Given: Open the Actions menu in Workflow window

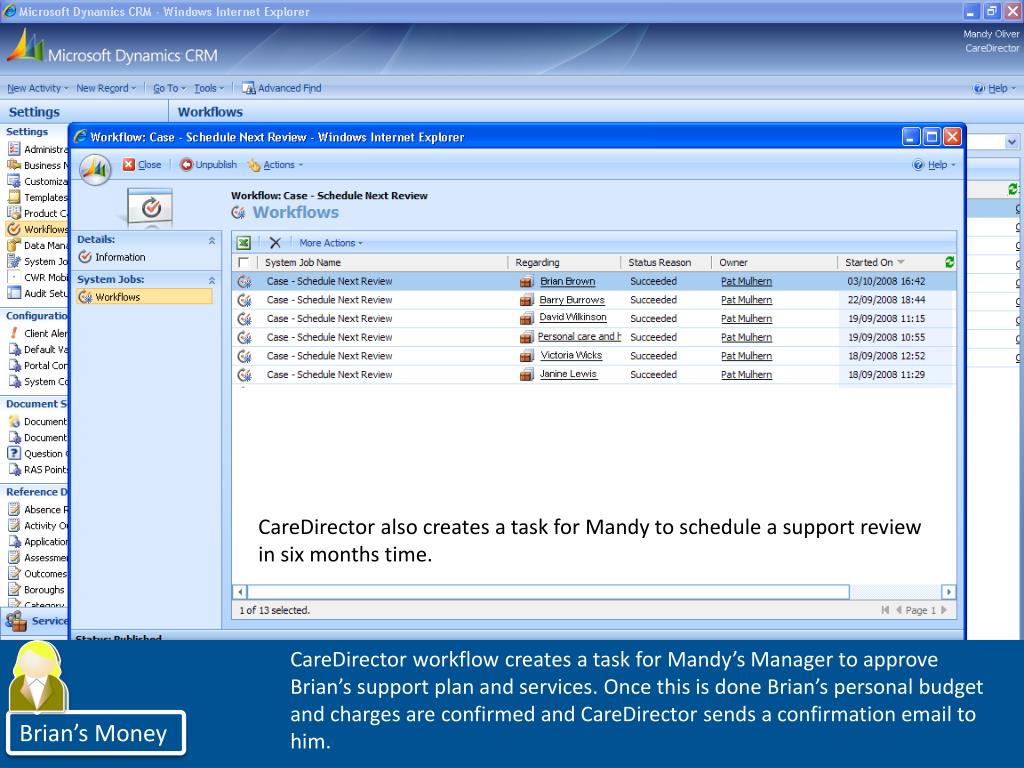Looking at the screenshot, I should (x=275, y=165).
